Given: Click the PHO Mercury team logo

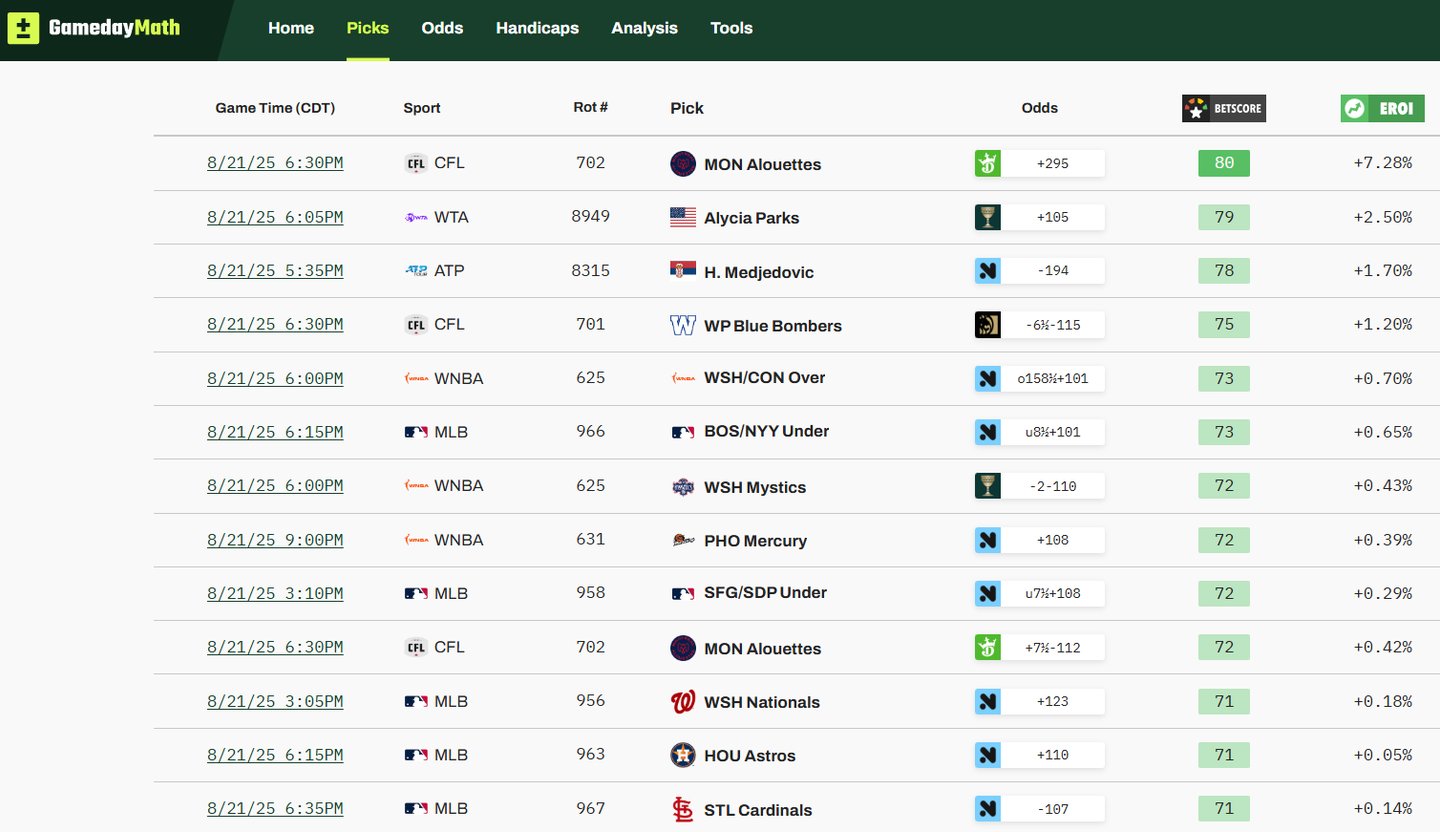Looking at the screenshot, I should point(683,540).
